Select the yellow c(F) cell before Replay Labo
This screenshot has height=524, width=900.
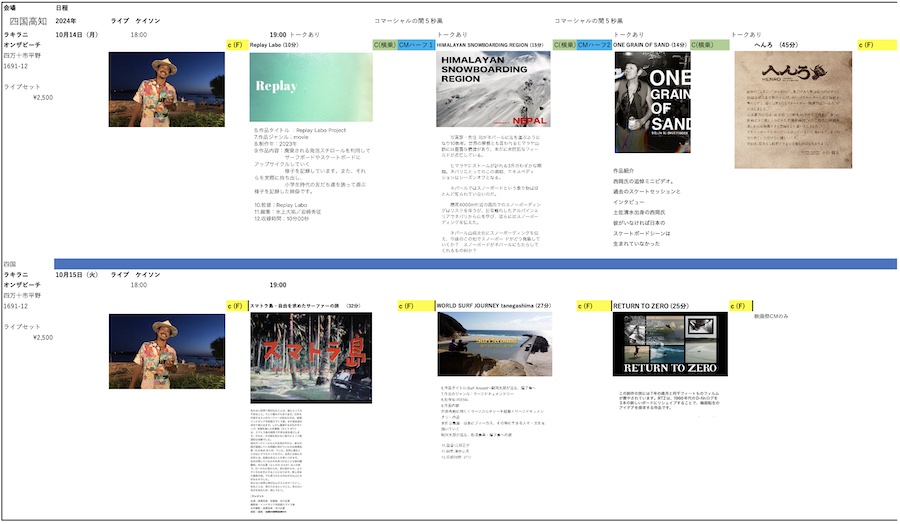click(x=236, y=45)
